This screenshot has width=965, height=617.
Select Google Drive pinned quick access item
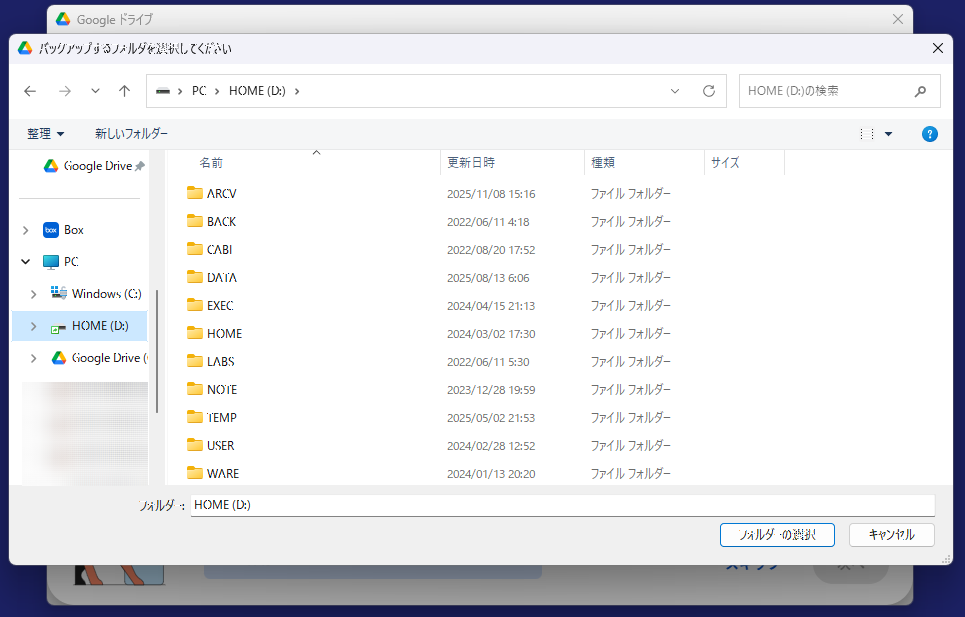click(x=97, y=166)
